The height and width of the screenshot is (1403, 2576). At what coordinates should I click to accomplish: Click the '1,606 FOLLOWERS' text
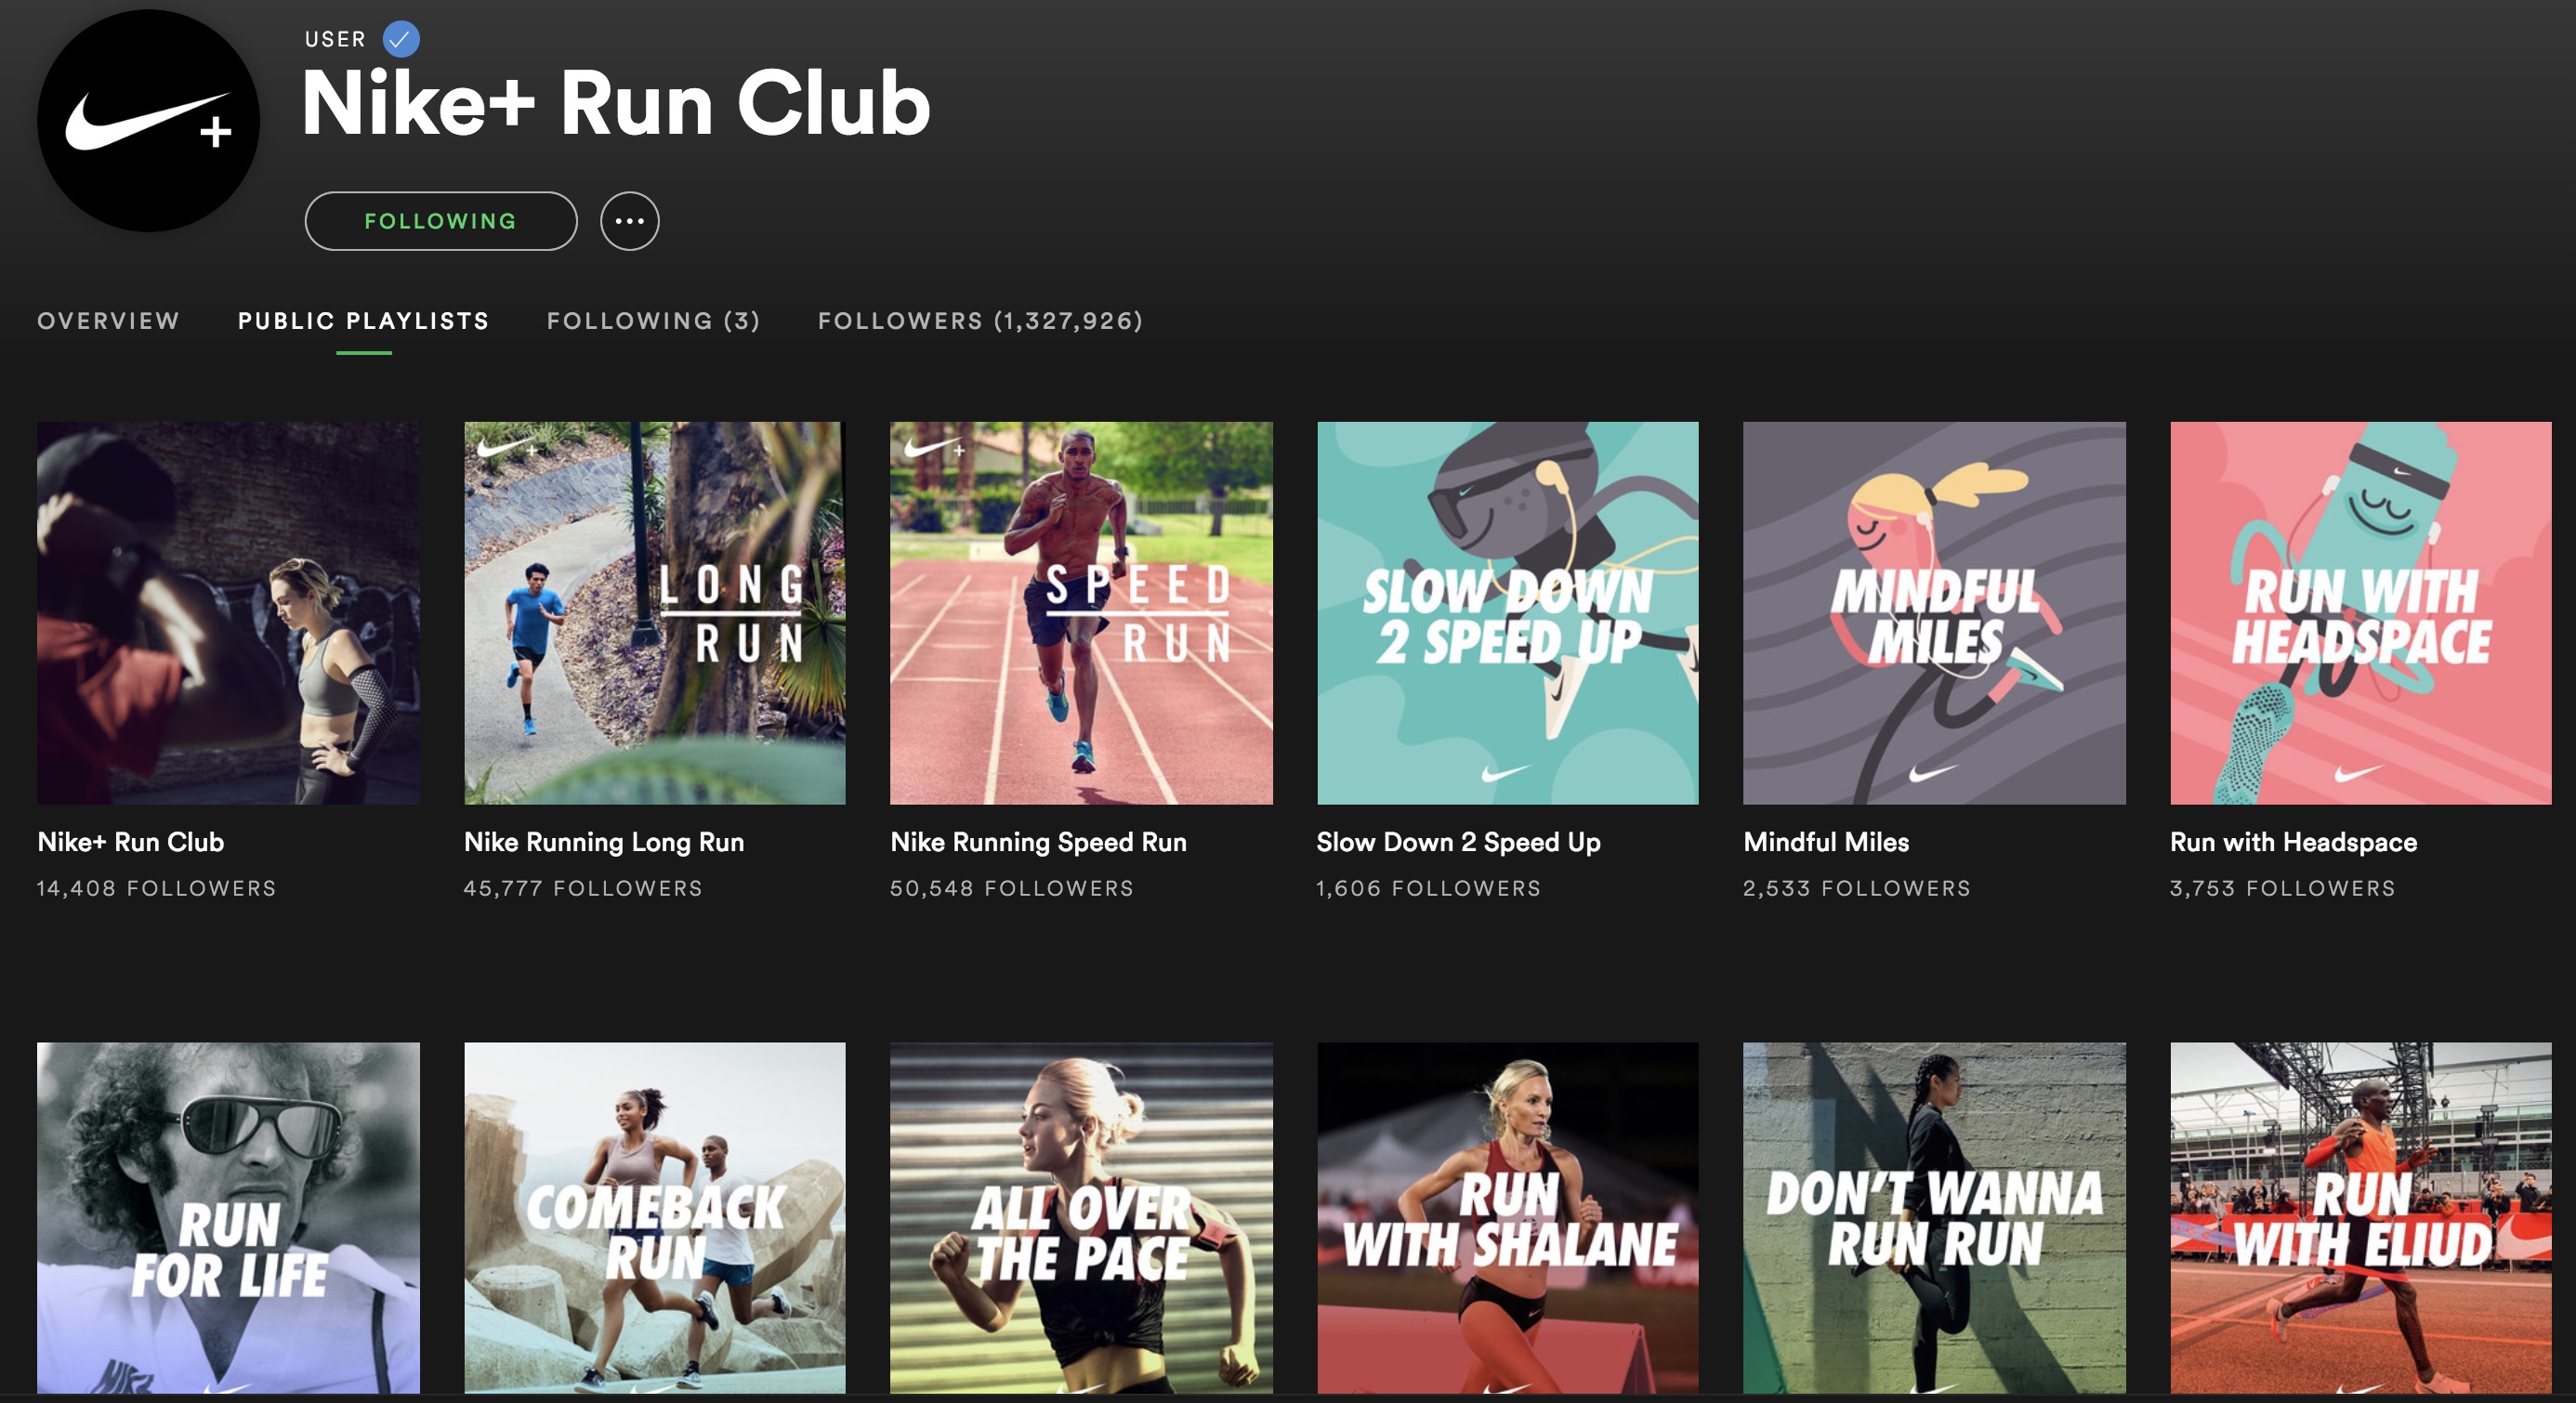1429,888
